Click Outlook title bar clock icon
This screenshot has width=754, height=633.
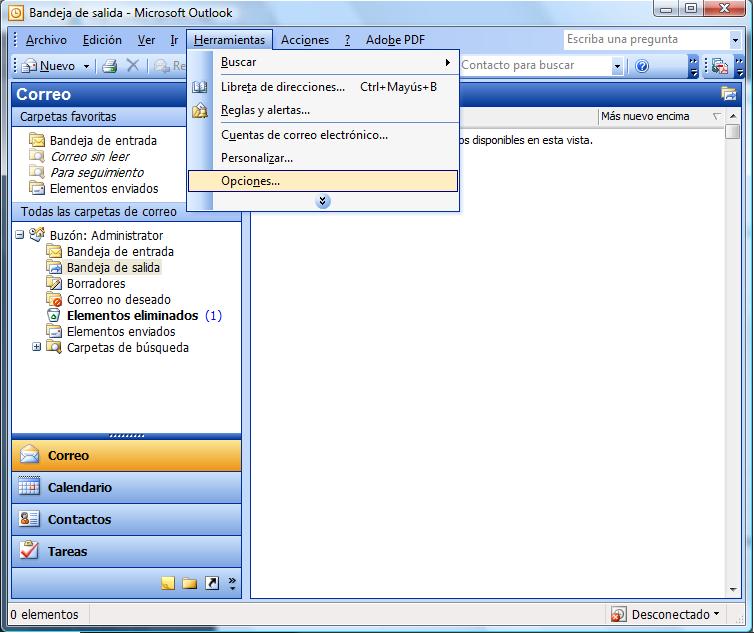(x=16, y=13)
